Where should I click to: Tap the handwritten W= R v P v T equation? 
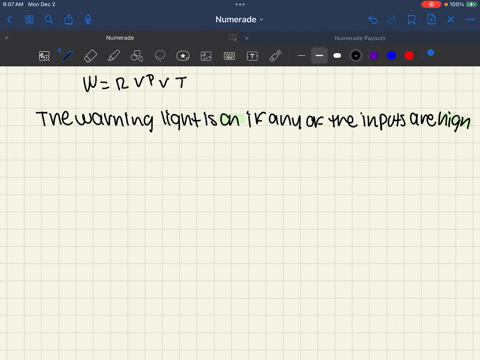click(135, 83)
